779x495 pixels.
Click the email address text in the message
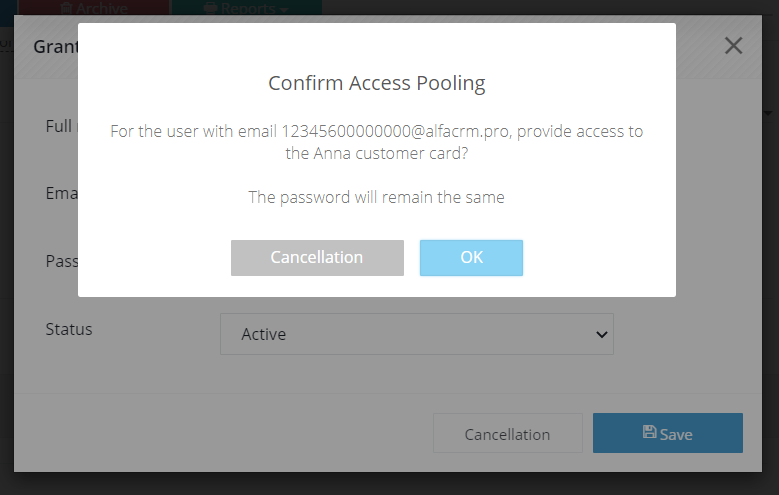[395, 131]
